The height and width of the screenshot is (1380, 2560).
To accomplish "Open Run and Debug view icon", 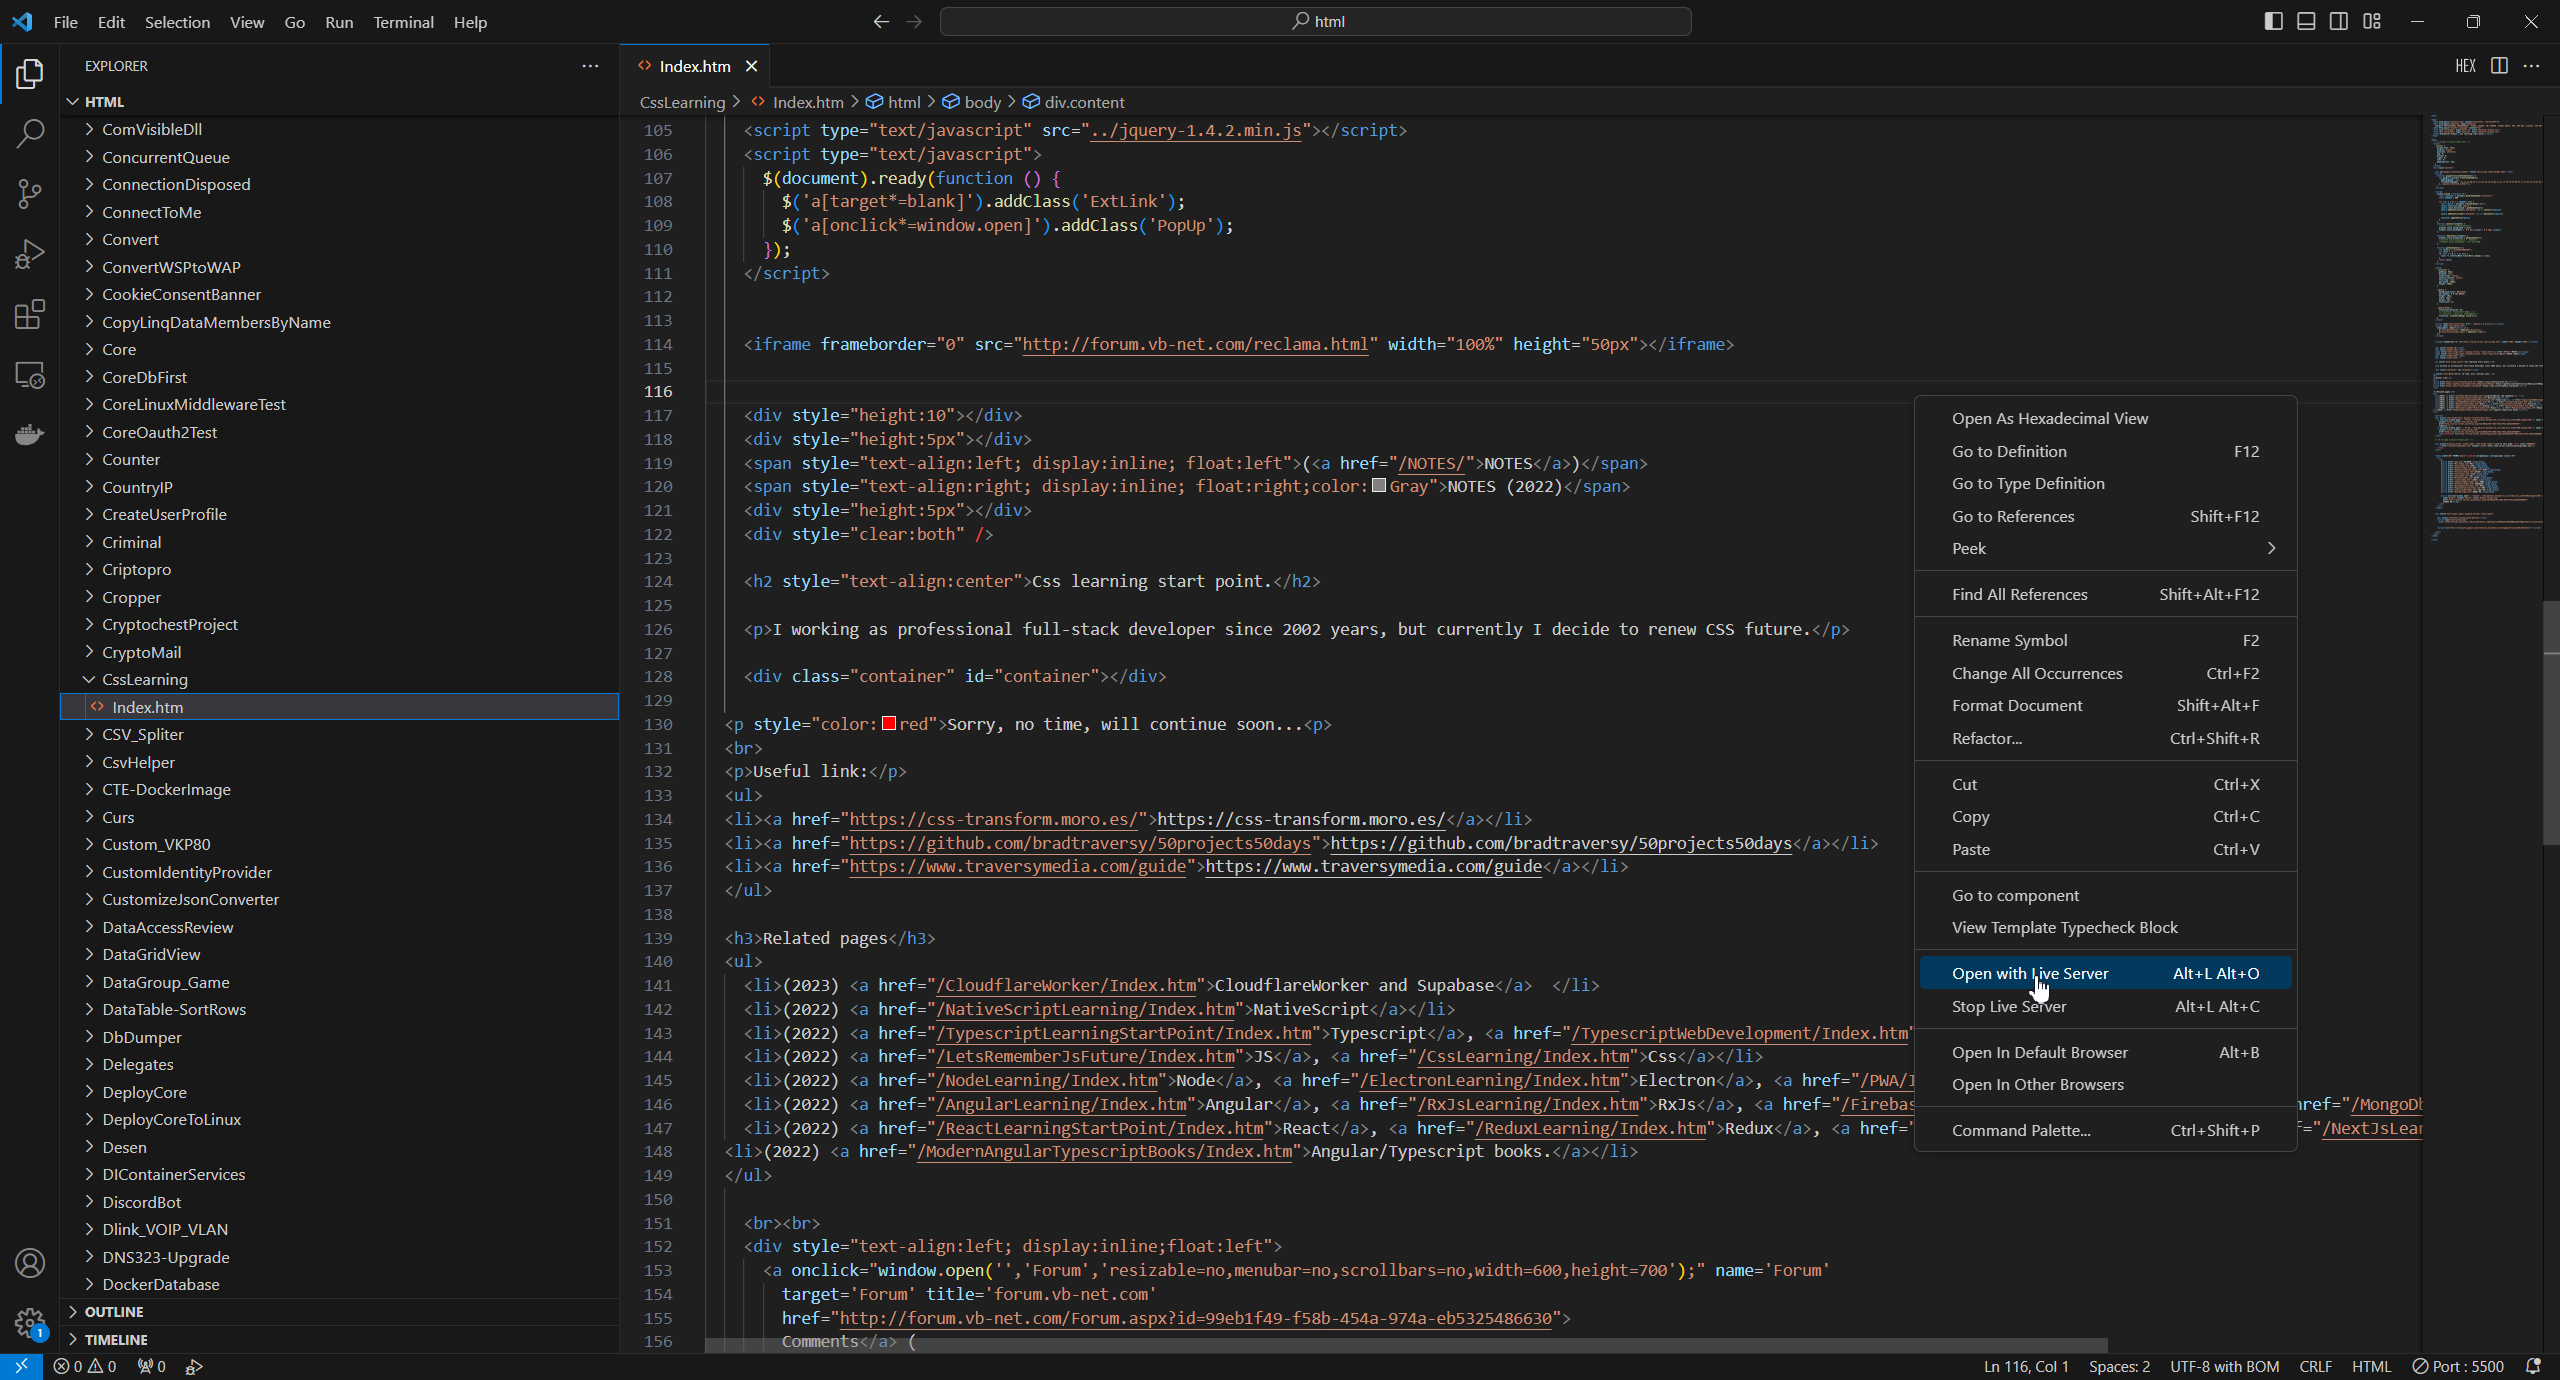I will 30,254.
